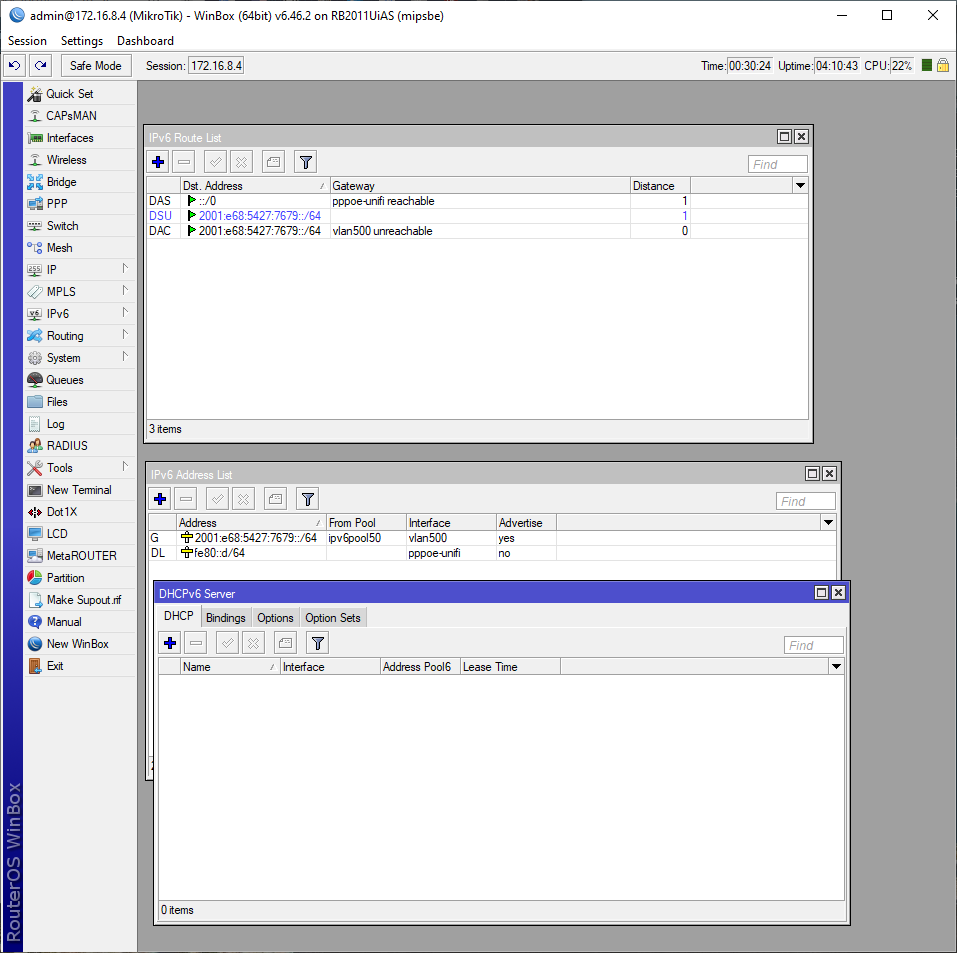957x953 pixels.
Task: Click disable X in IPv6 Address List
Action: click(244, 499)
